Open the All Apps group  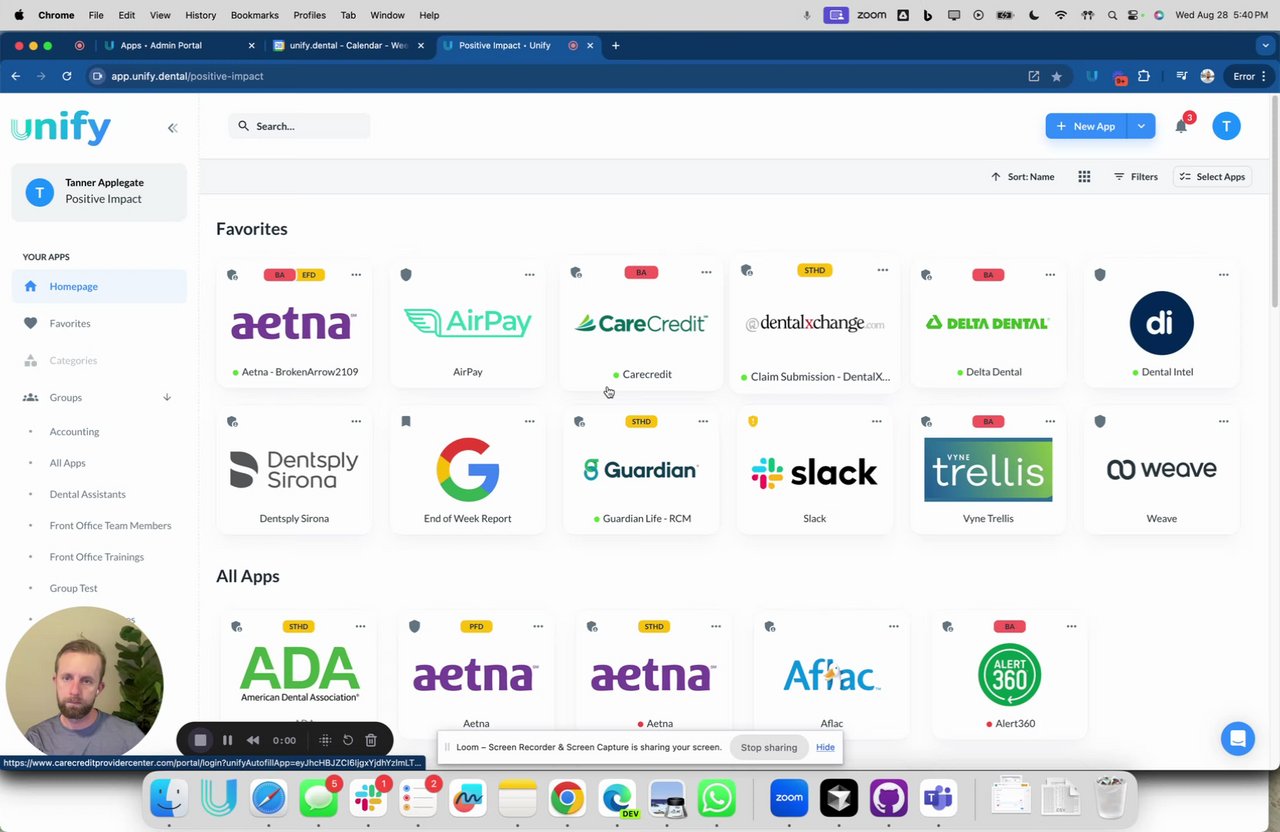[x=67, y=463]
